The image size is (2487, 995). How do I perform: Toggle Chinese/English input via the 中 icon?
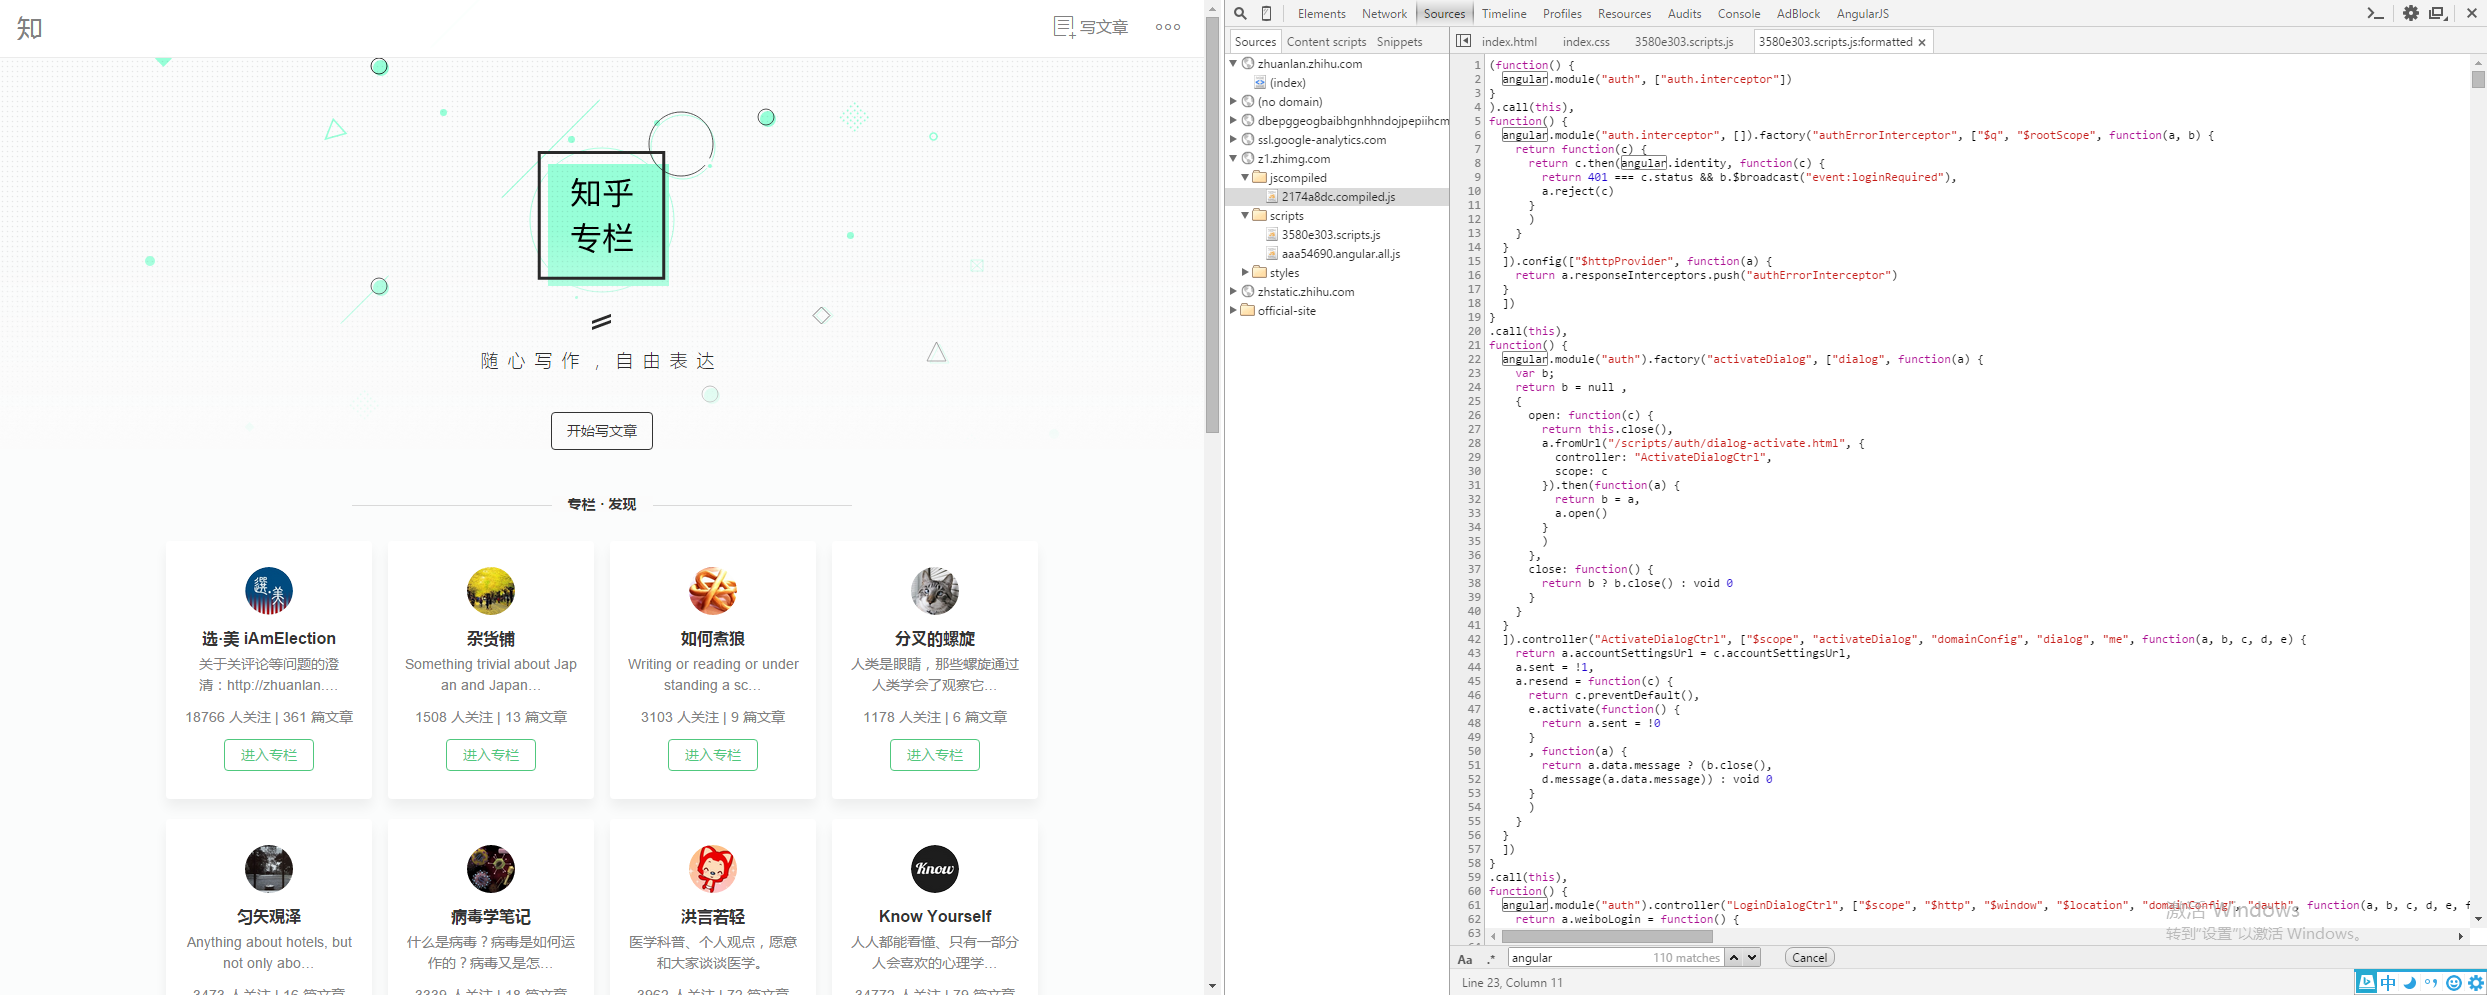2388,983
